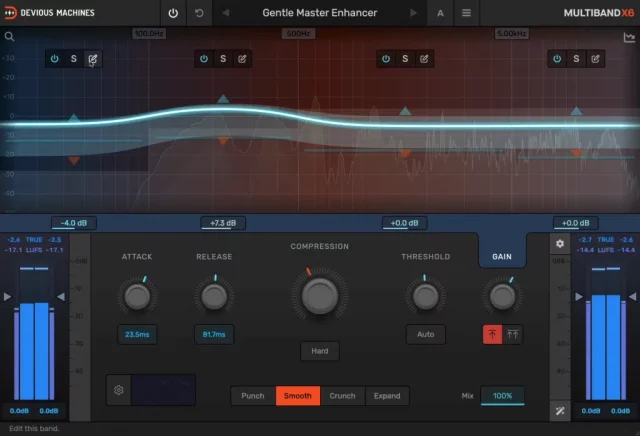Open the hamburger menu in header

point(466,13)
